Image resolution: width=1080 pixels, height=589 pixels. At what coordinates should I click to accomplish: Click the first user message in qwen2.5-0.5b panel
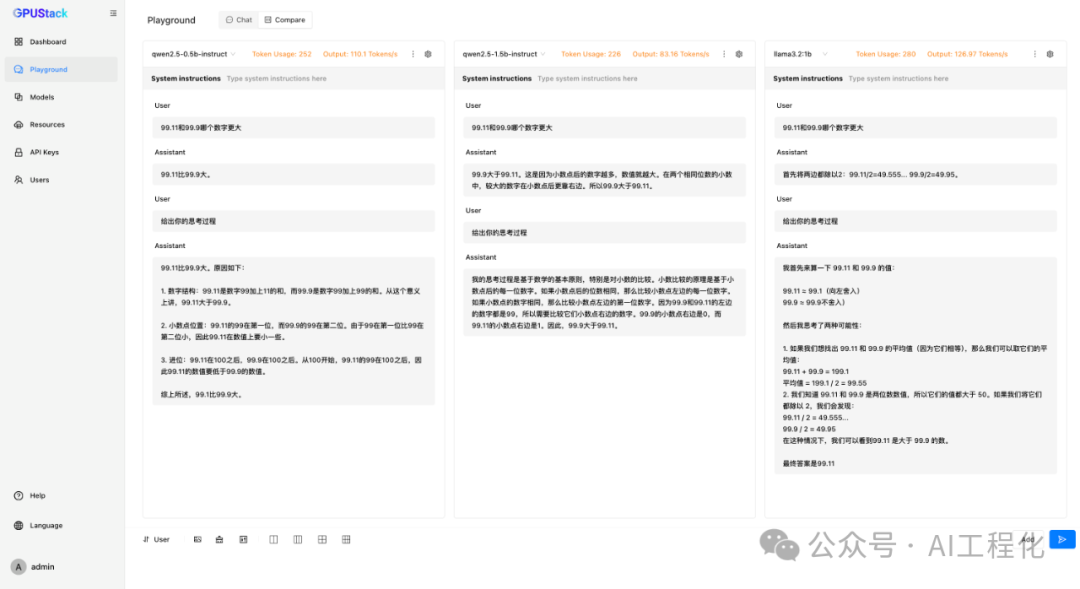point(294,127)
